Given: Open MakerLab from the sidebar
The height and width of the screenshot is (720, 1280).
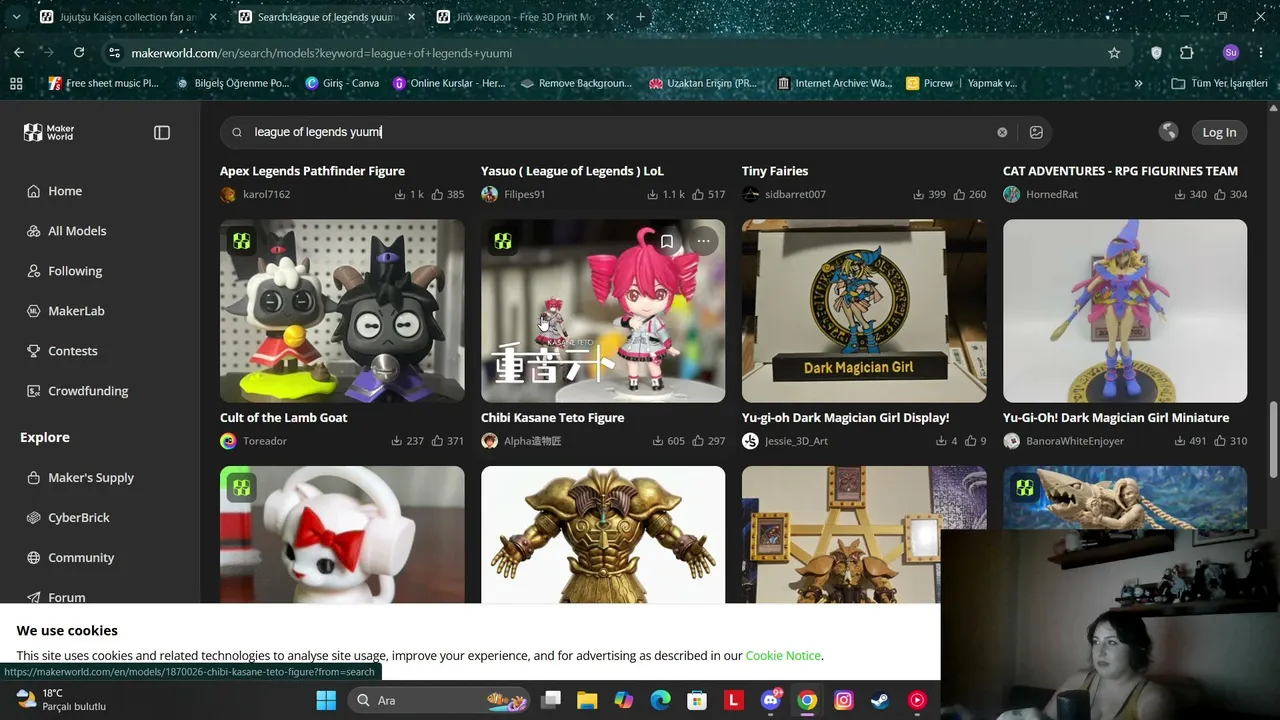Looking at the screenshot, I should click(76, 311).
